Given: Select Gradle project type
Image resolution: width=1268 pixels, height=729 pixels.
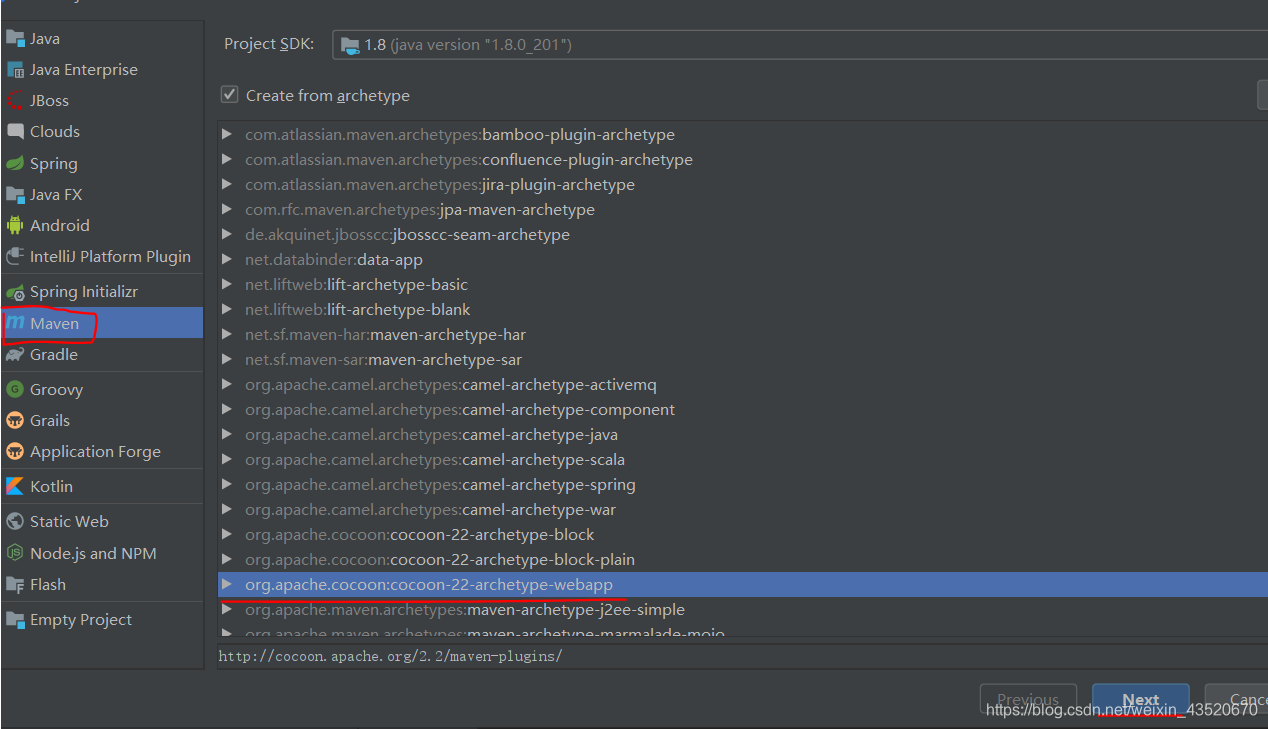Looking at the screenshot, I should (102, 355).
